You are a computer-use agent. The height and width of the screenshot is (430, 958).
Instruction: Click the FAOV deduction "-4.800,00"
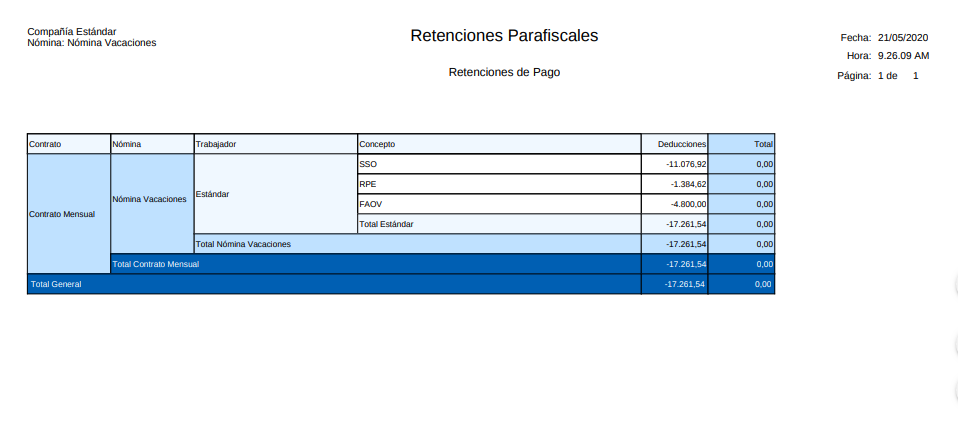tap(675, 204)
